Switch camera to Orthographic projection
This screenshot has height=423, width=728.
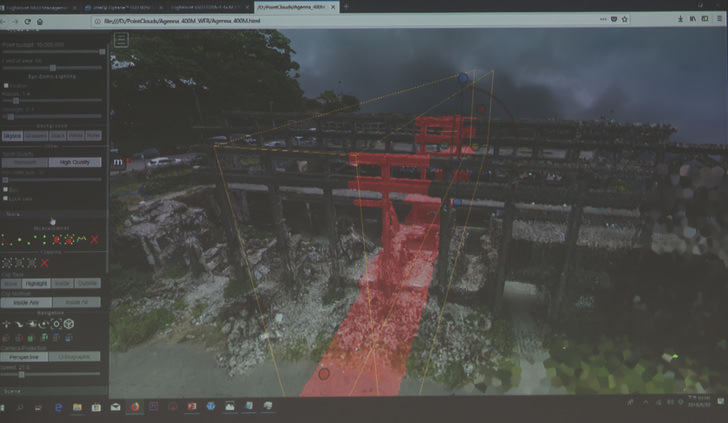74,357
